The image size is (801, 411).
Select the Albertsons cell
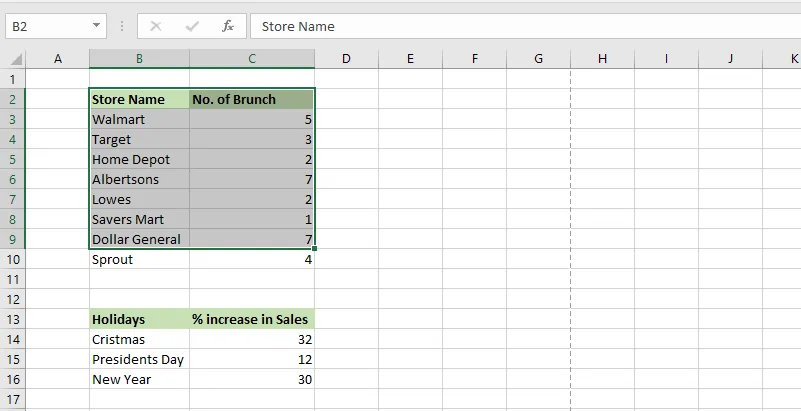point(139,179)
